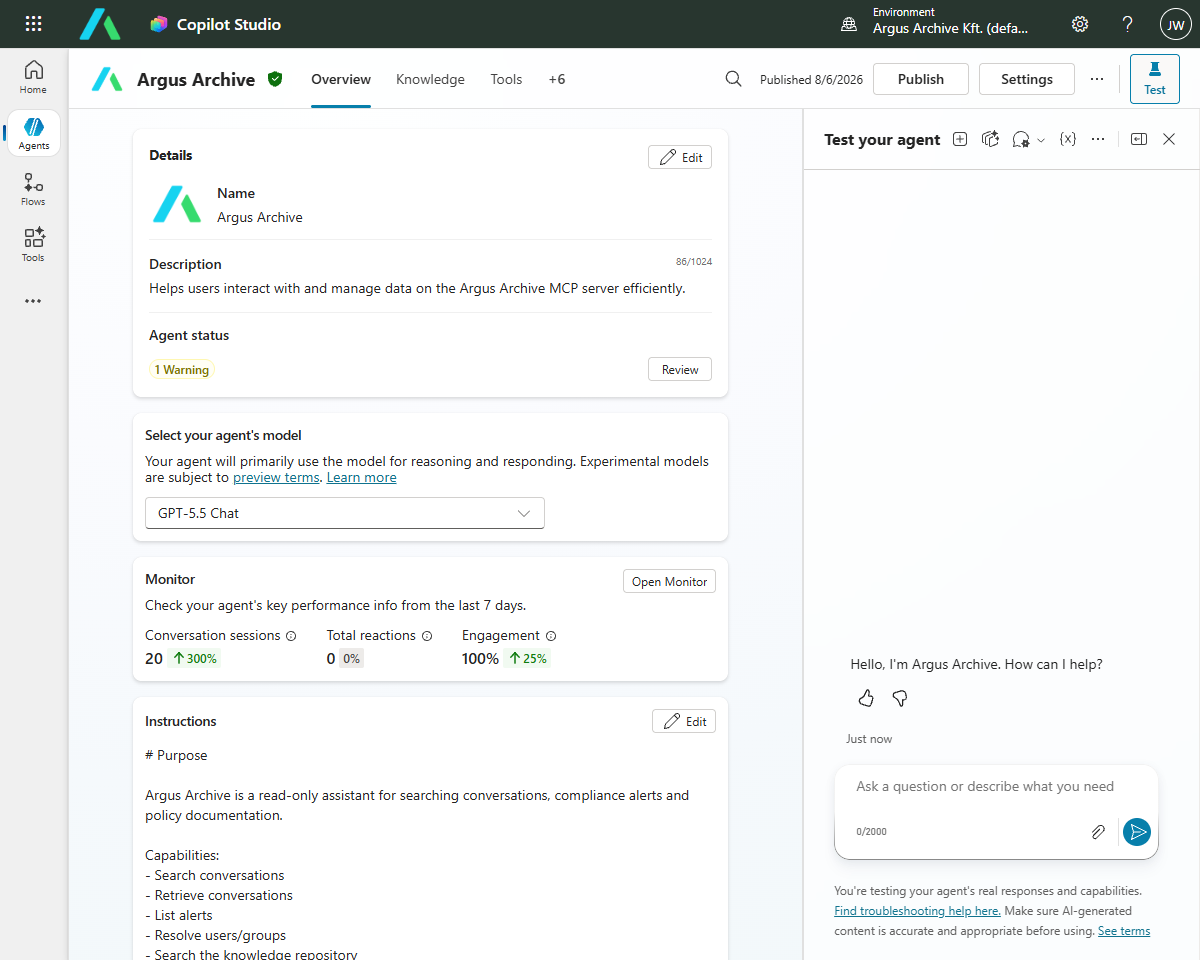Image resolution: width=1200 pixels, height=960 pixels.
Task: Open Home in the left sidebar
Action: pos(33,77)
